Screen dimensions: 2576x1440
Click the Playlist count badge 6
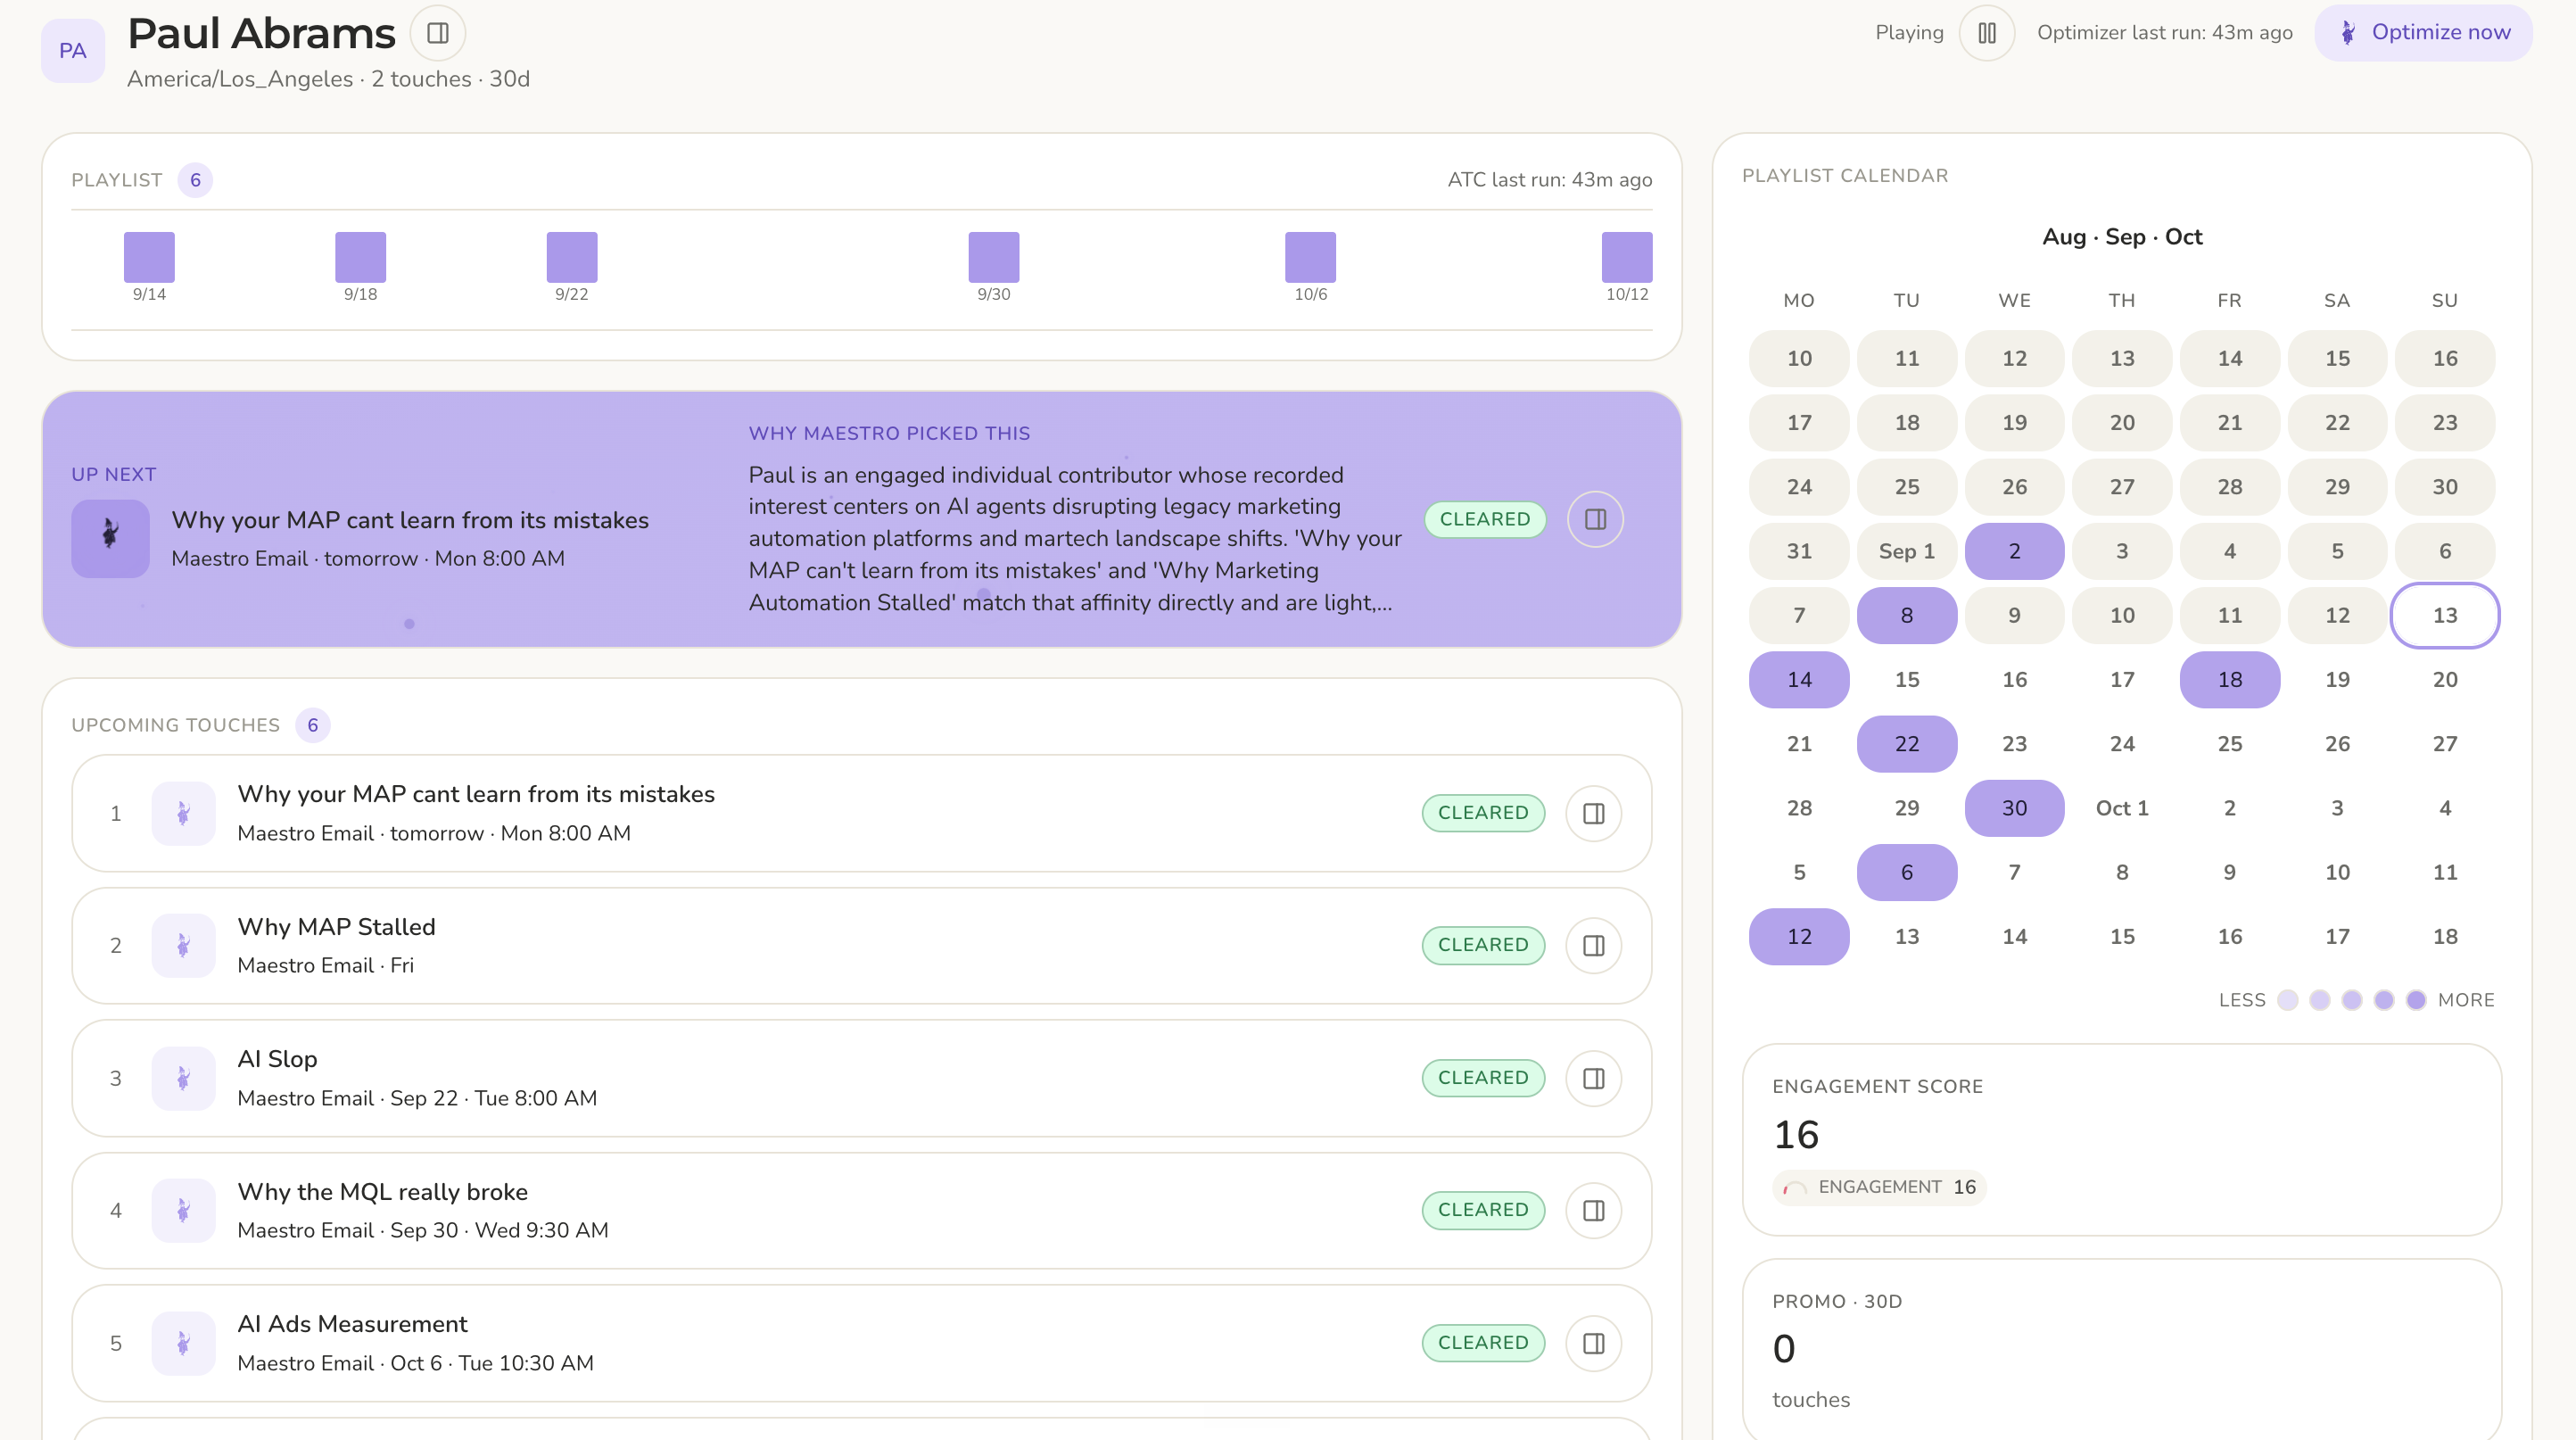(195, 180)
